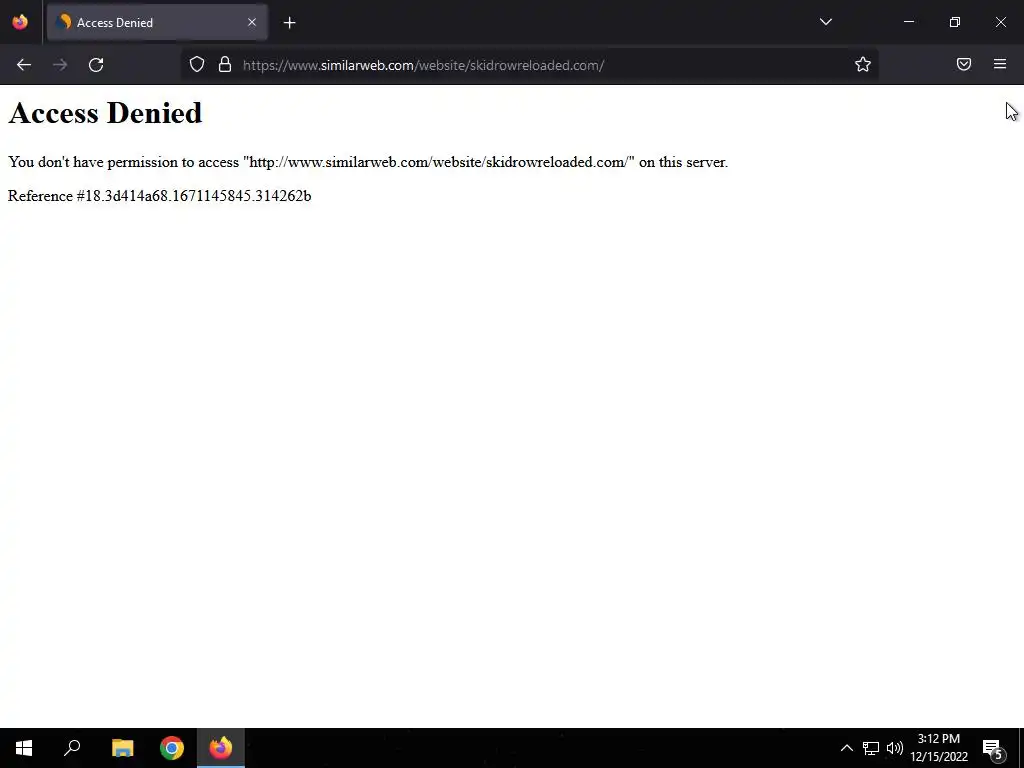This screenshot has width=1024, height=768.
Task: Click the "You don't have permission" sentence
Action: (368, 162)
